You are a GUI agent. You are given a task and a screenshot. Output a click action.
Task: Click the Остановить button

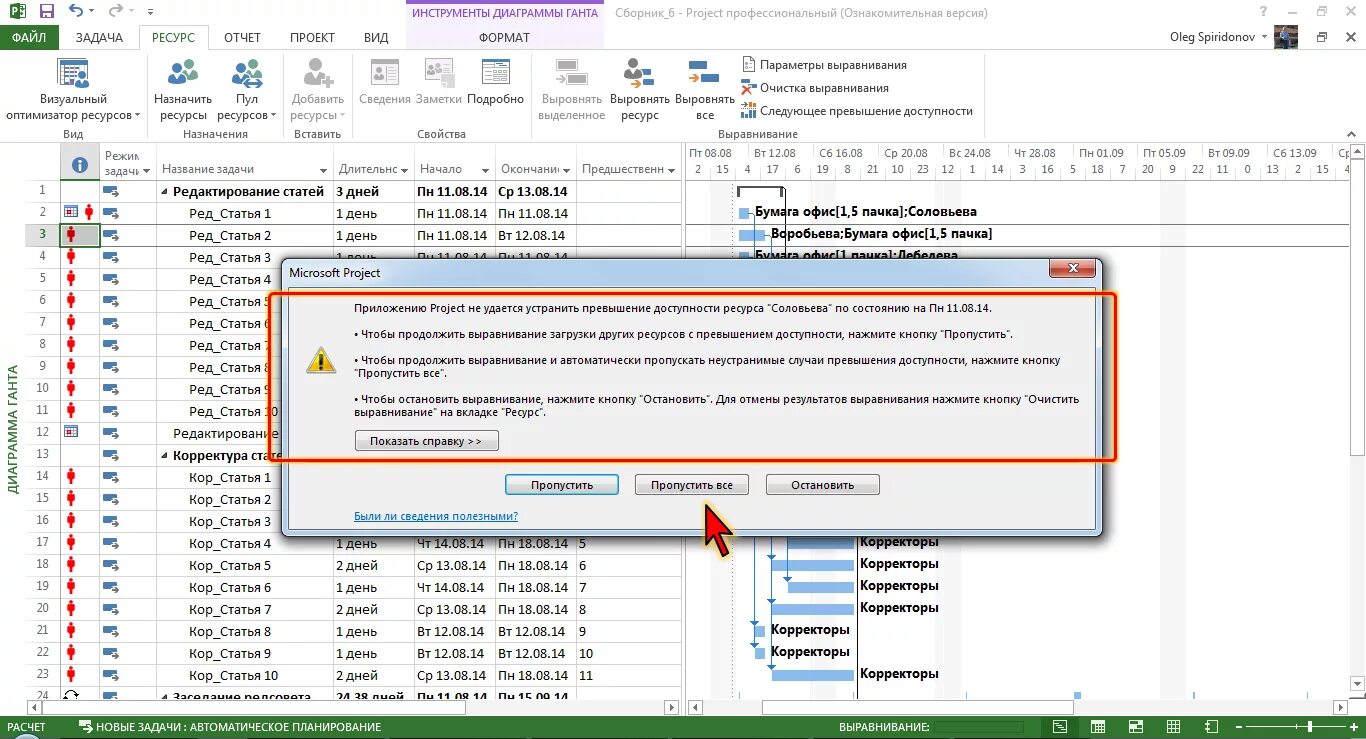point(823,485)
